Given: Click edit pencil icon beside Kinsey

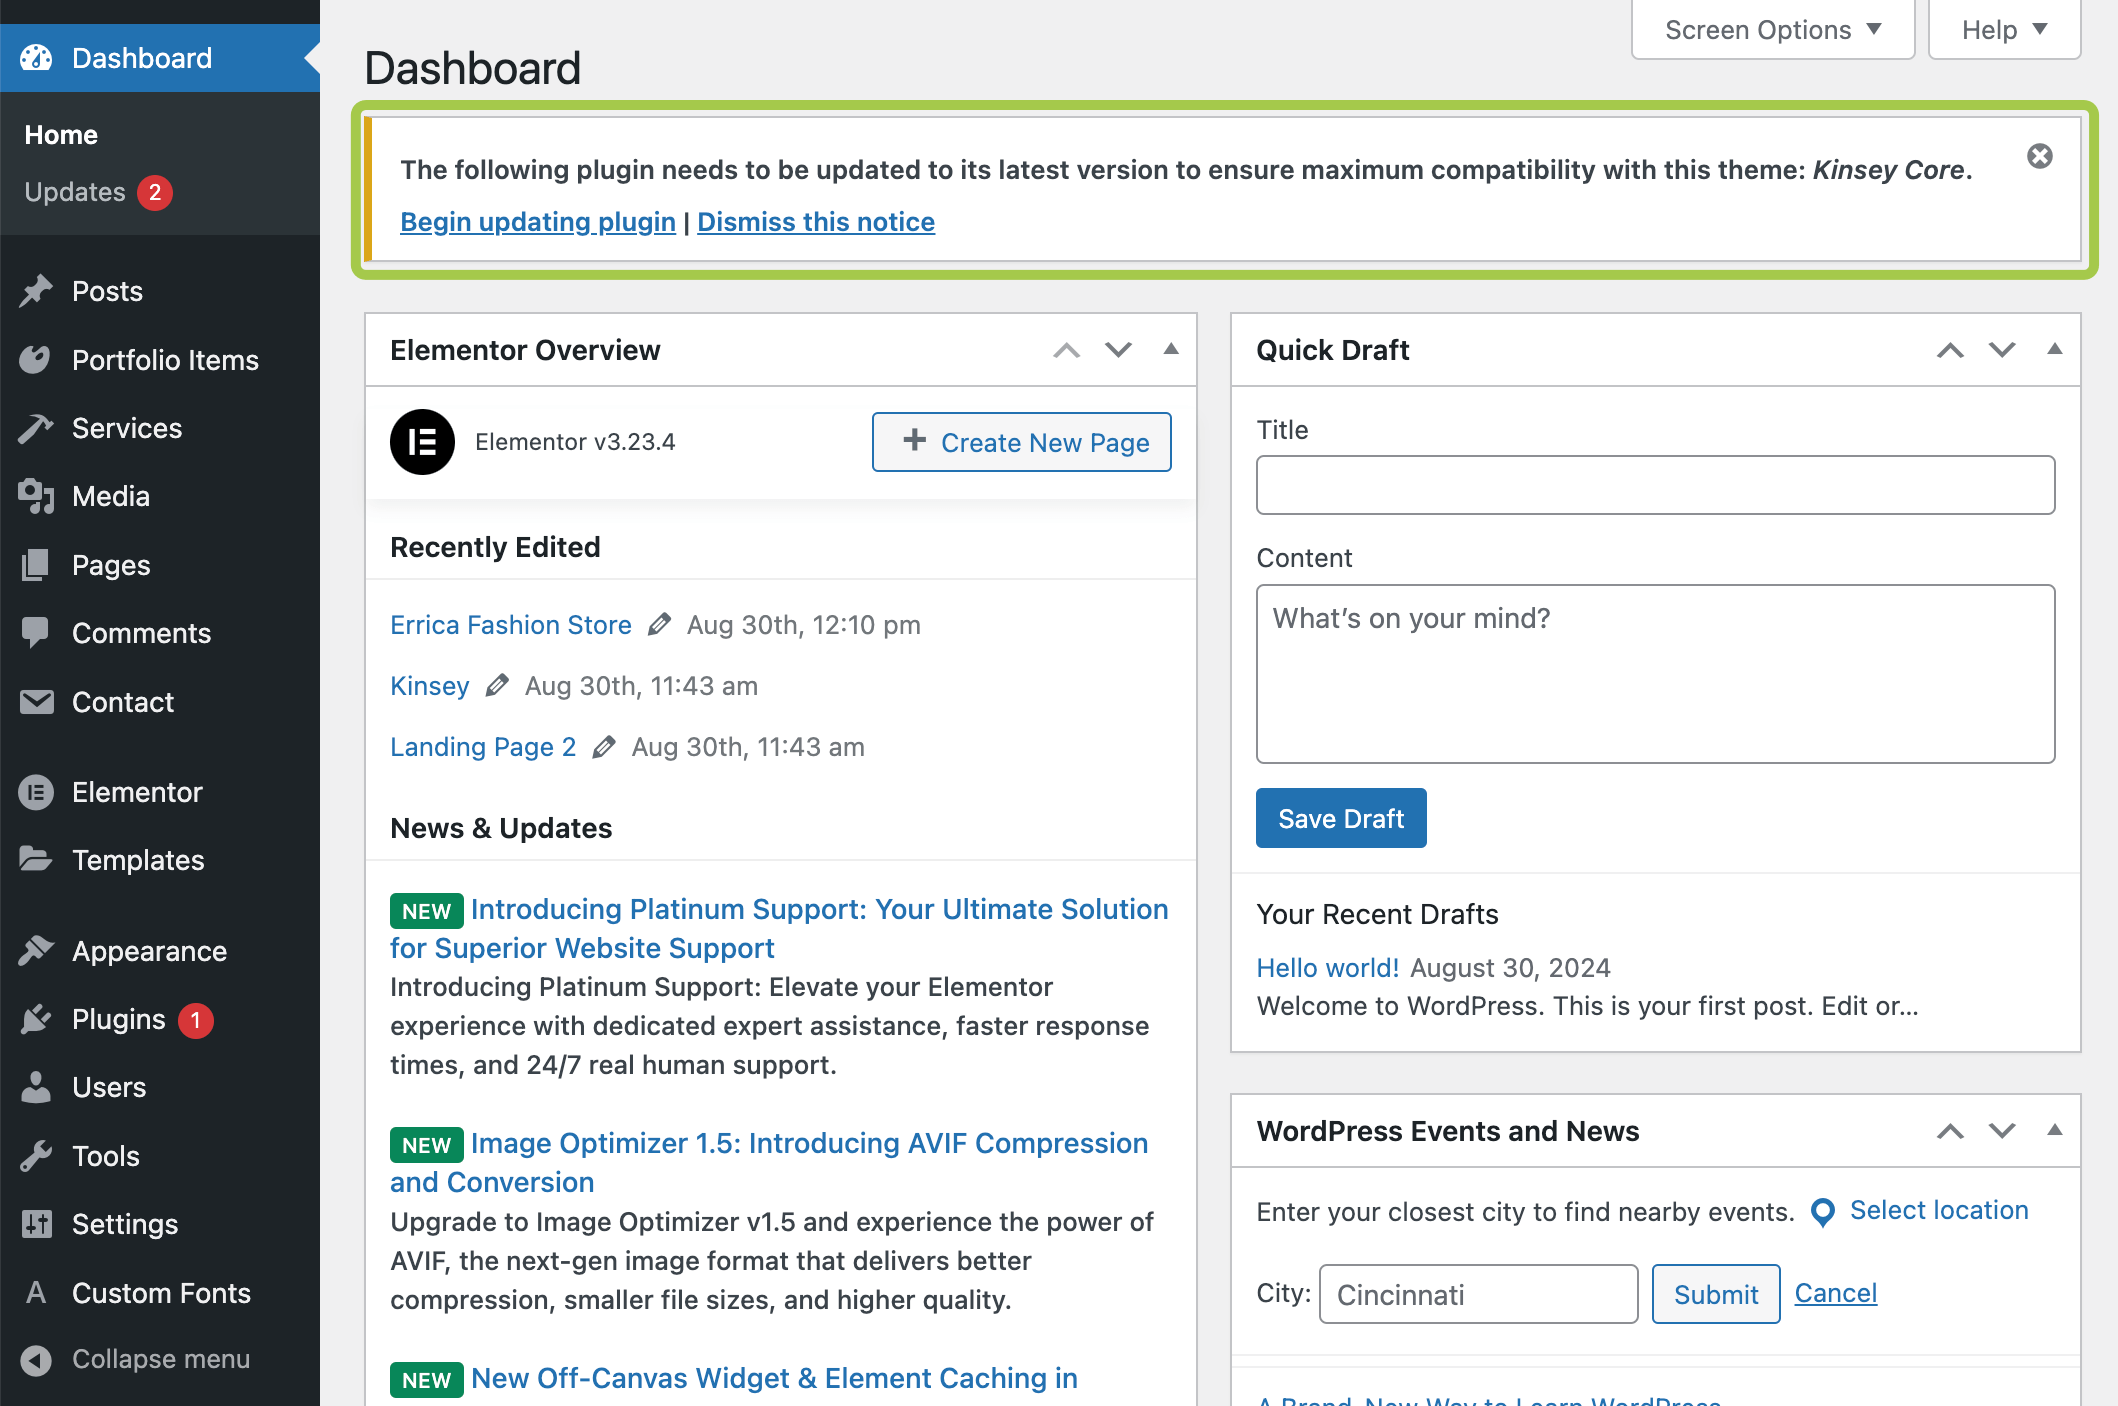Looking at the screenshot, I should pos(497,686).
